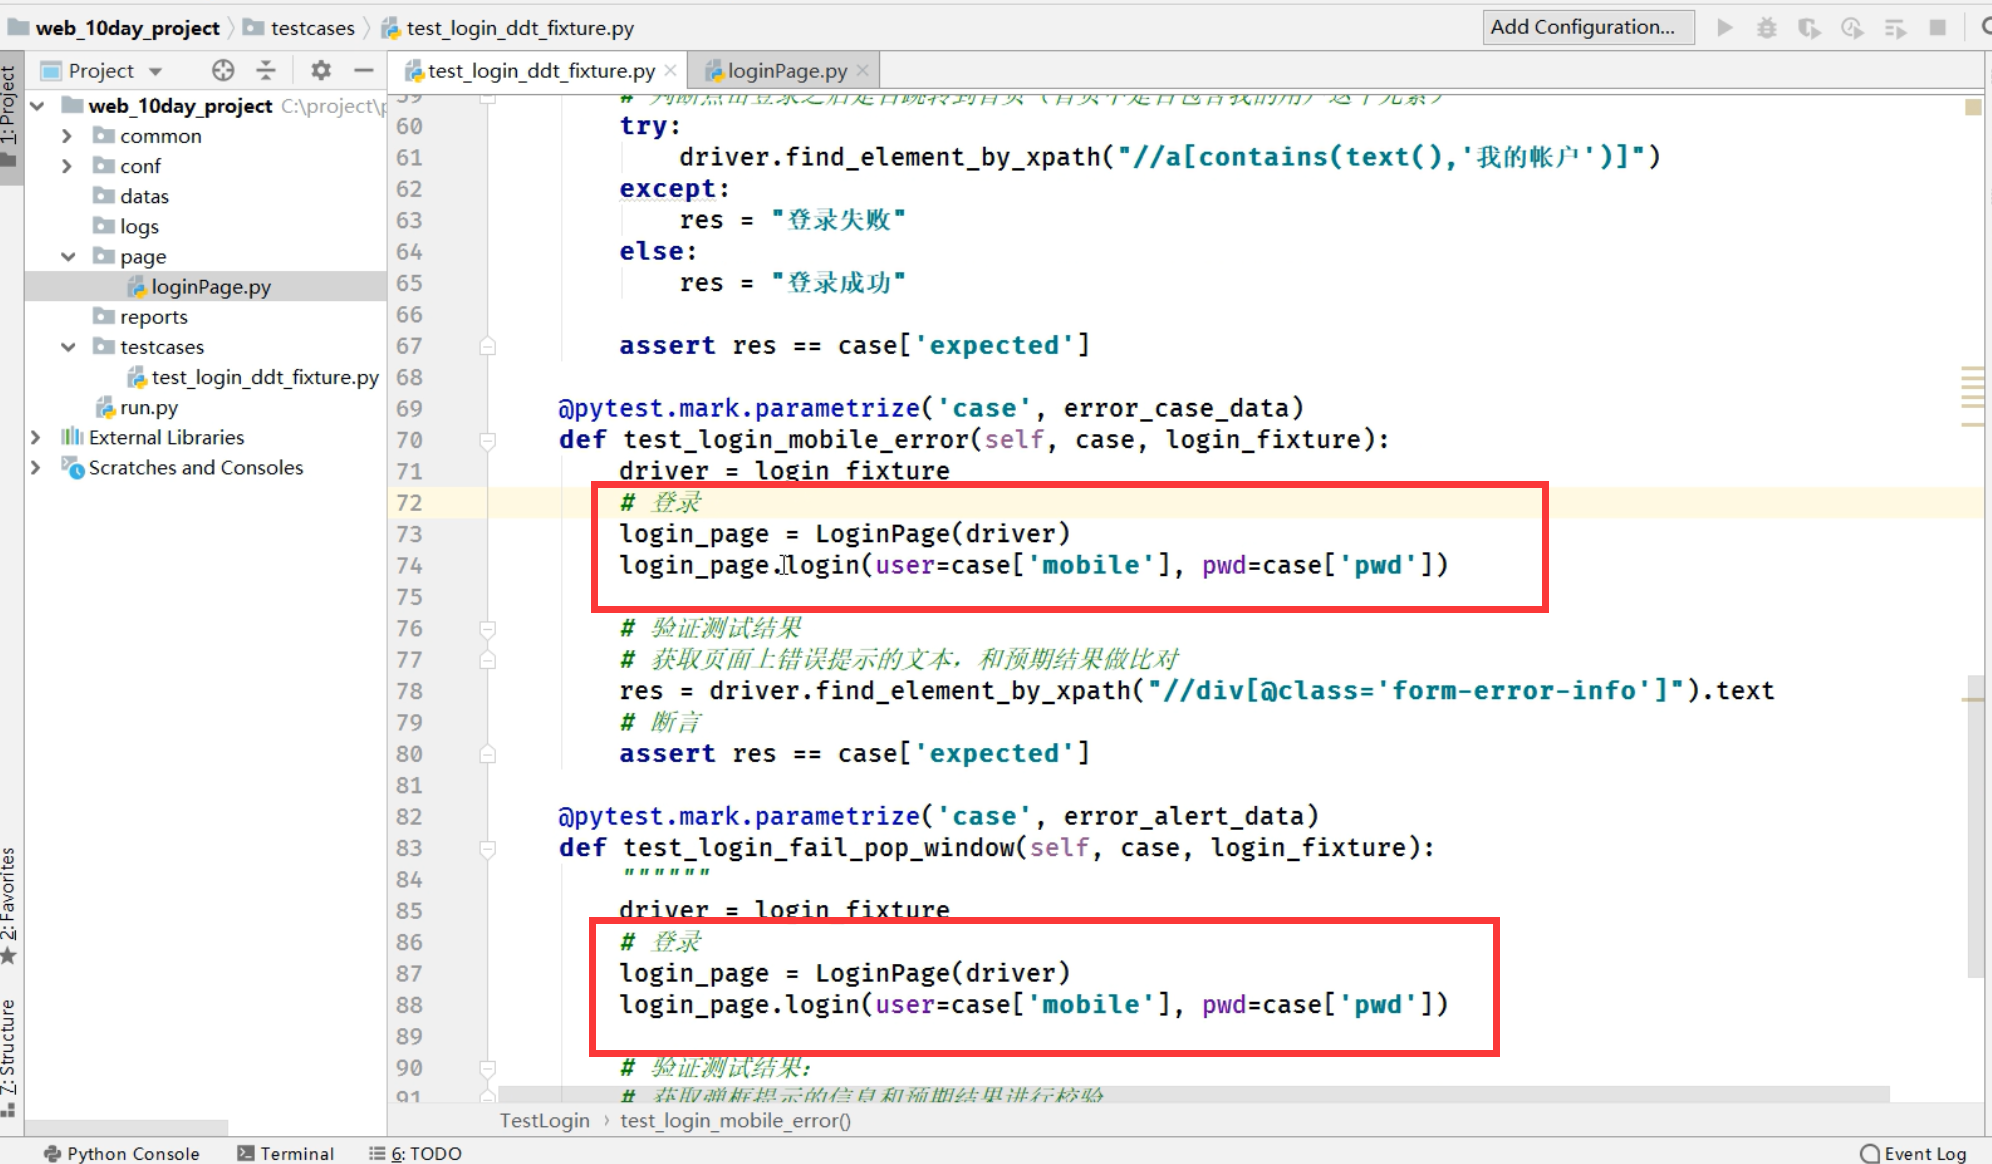Click the Run (play) icon
The image size is (1992, 1164).
tap(1725, 28)
